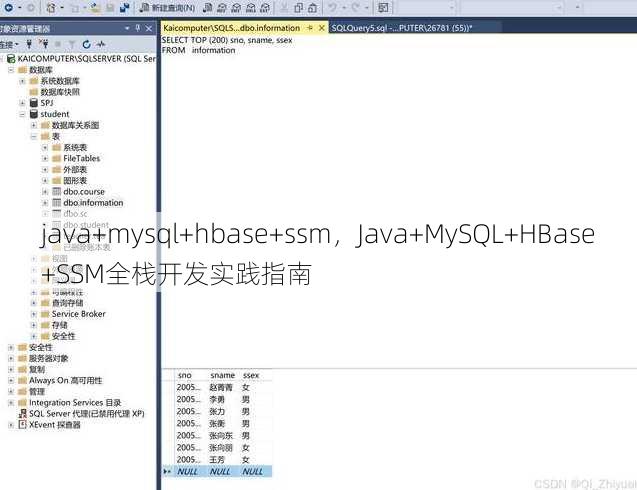Click the SPJ database cylinder icon

click(x=34, y=103)
